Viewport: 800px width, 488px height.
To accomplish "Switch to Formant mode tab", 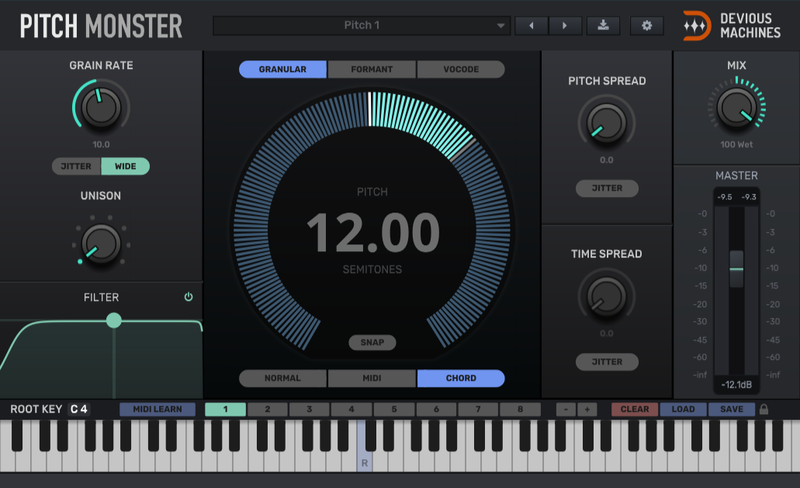I will [371, 70].
